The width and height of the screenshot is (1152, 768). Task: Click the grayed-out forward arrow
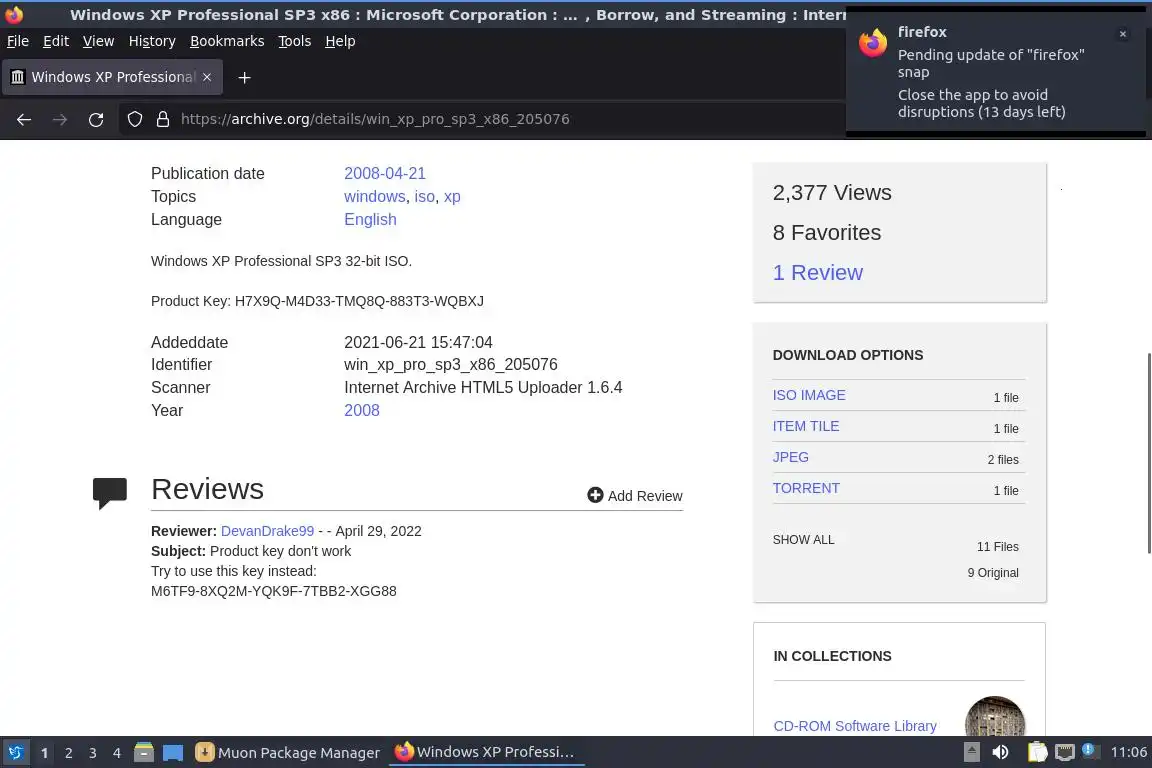click(60, 119)
